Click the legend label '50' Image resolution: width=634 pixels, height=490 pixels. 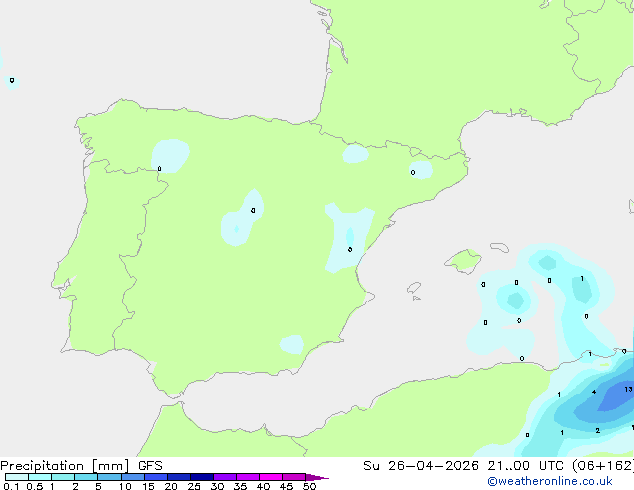click(309, 486)
